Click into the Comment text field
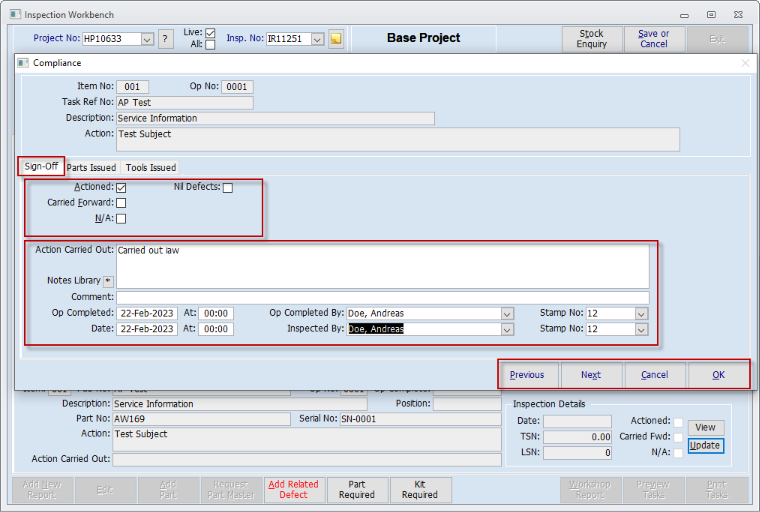Image resolution: width=760 pixels, height=512 pixels. 382,297
